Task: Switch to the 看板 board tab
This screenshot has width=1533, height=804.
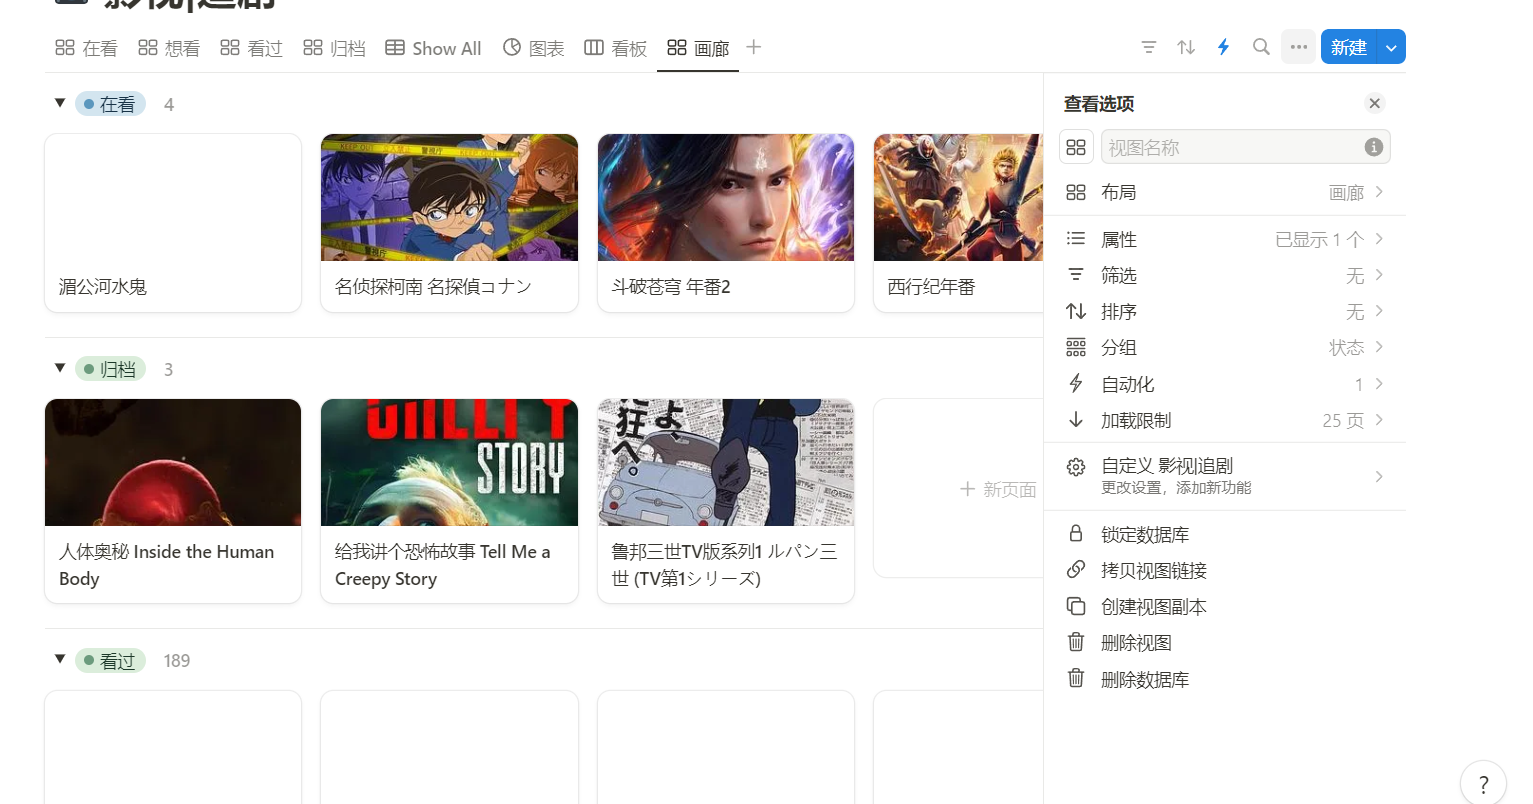Action: (x=615, y=48)
